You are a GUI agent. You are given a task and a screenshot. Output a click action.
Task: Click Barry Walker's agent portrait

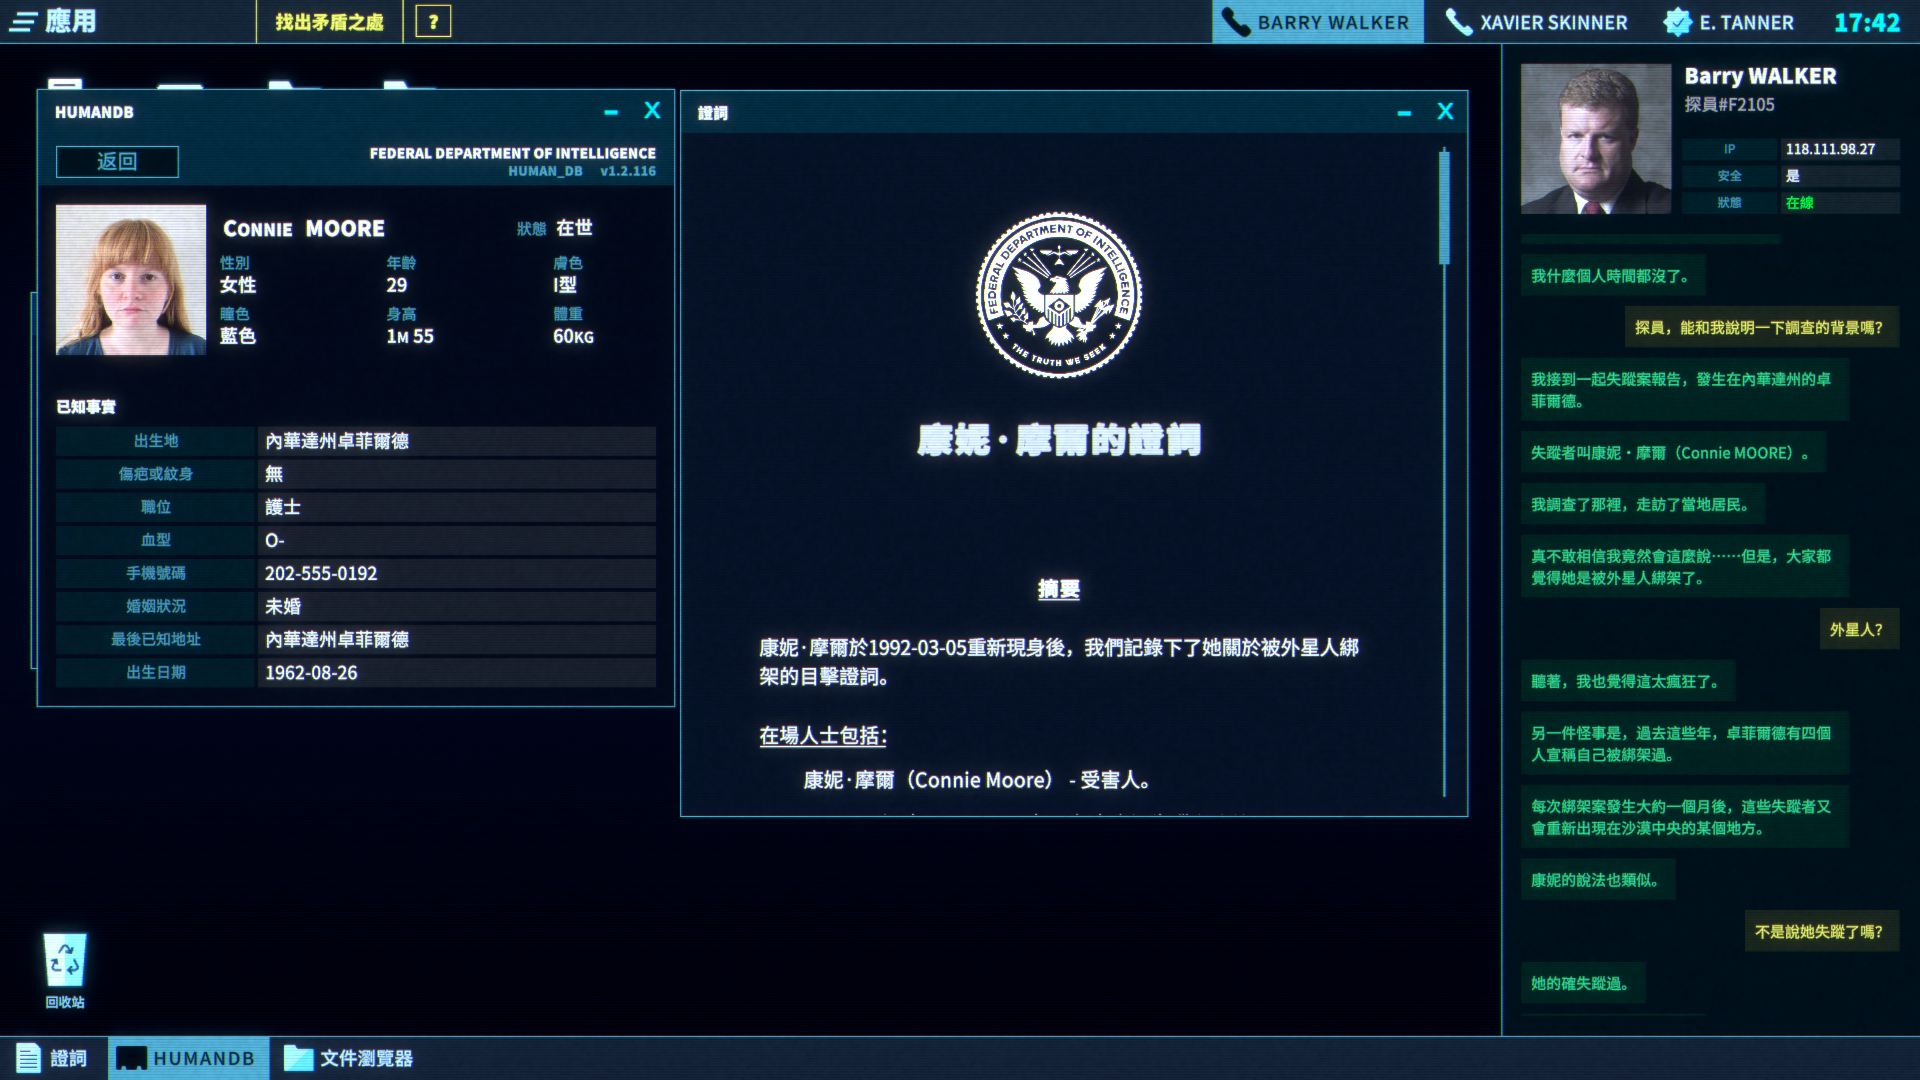coord(1596,137)
